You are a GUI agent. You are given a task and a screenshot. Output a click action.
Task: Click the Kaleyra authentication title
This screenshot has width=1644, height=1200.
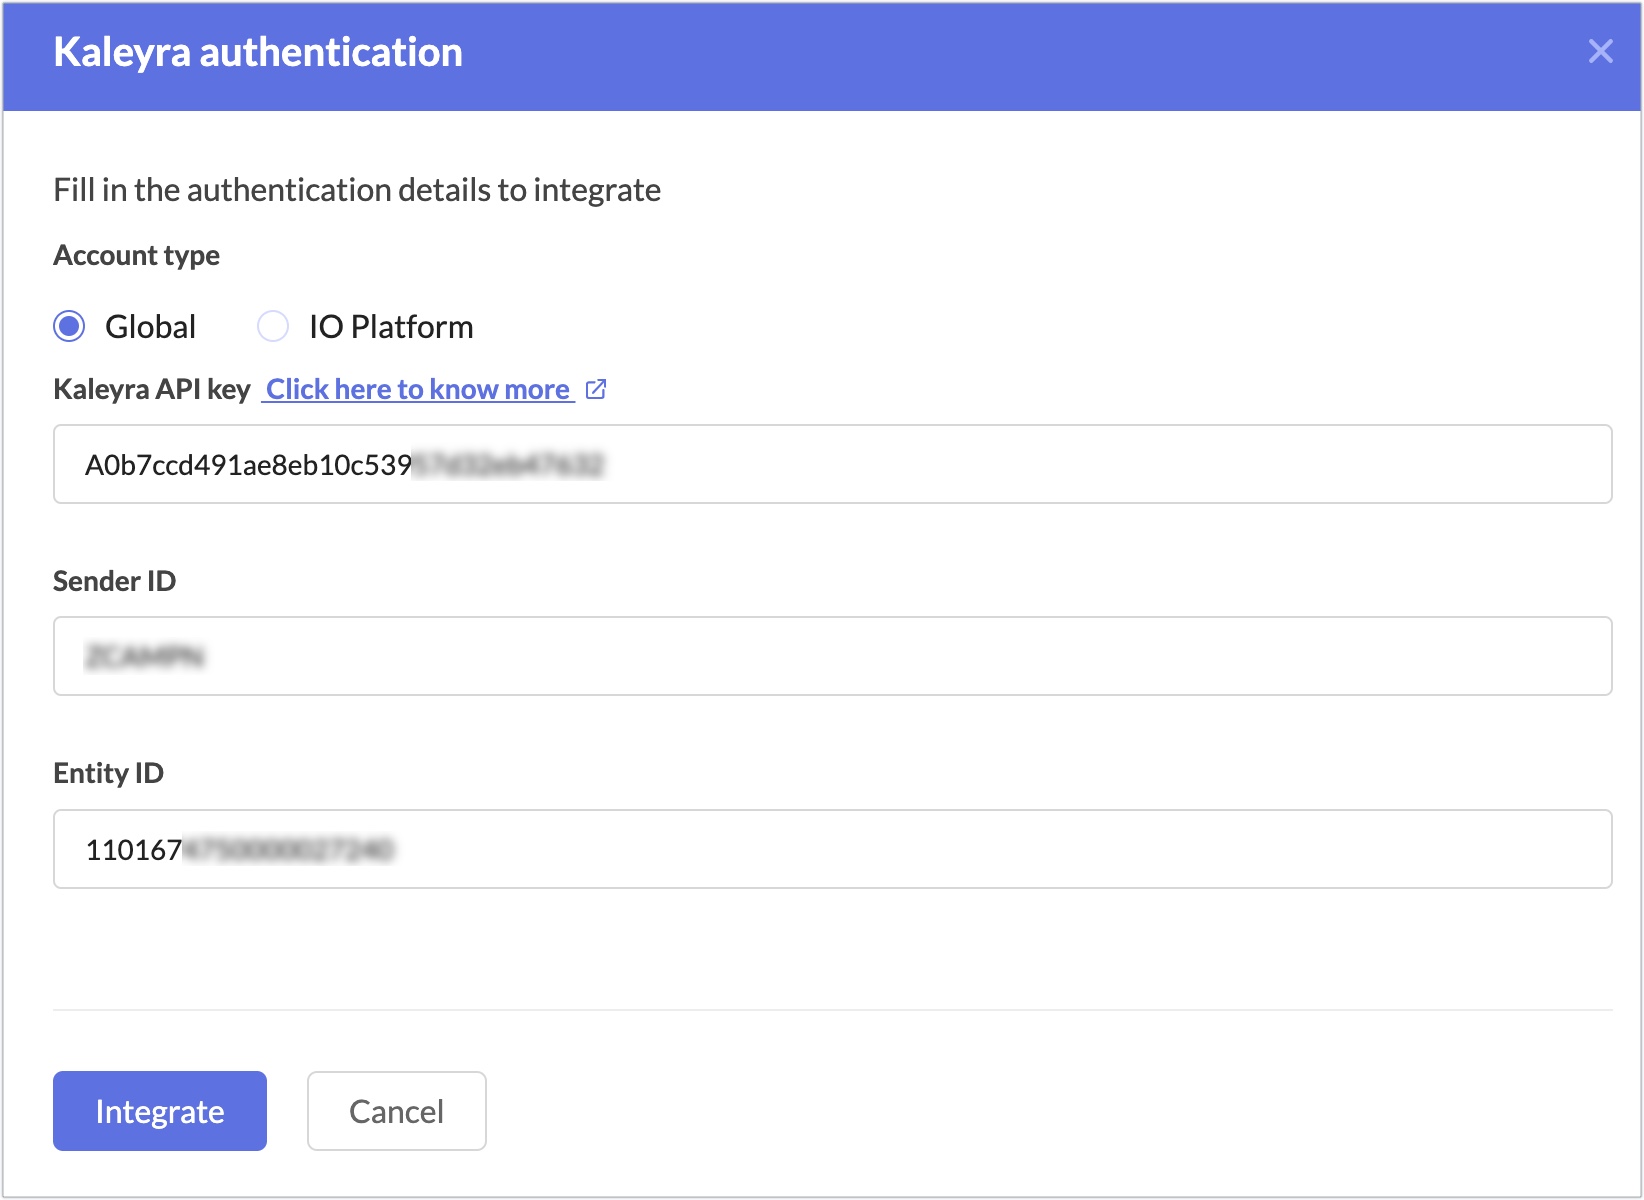click(x=258, y=52)
